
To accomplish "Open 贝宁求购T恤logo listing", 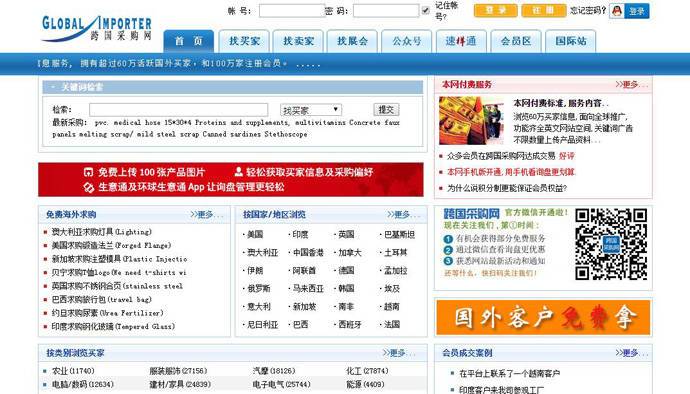I will tap(119, 272).
